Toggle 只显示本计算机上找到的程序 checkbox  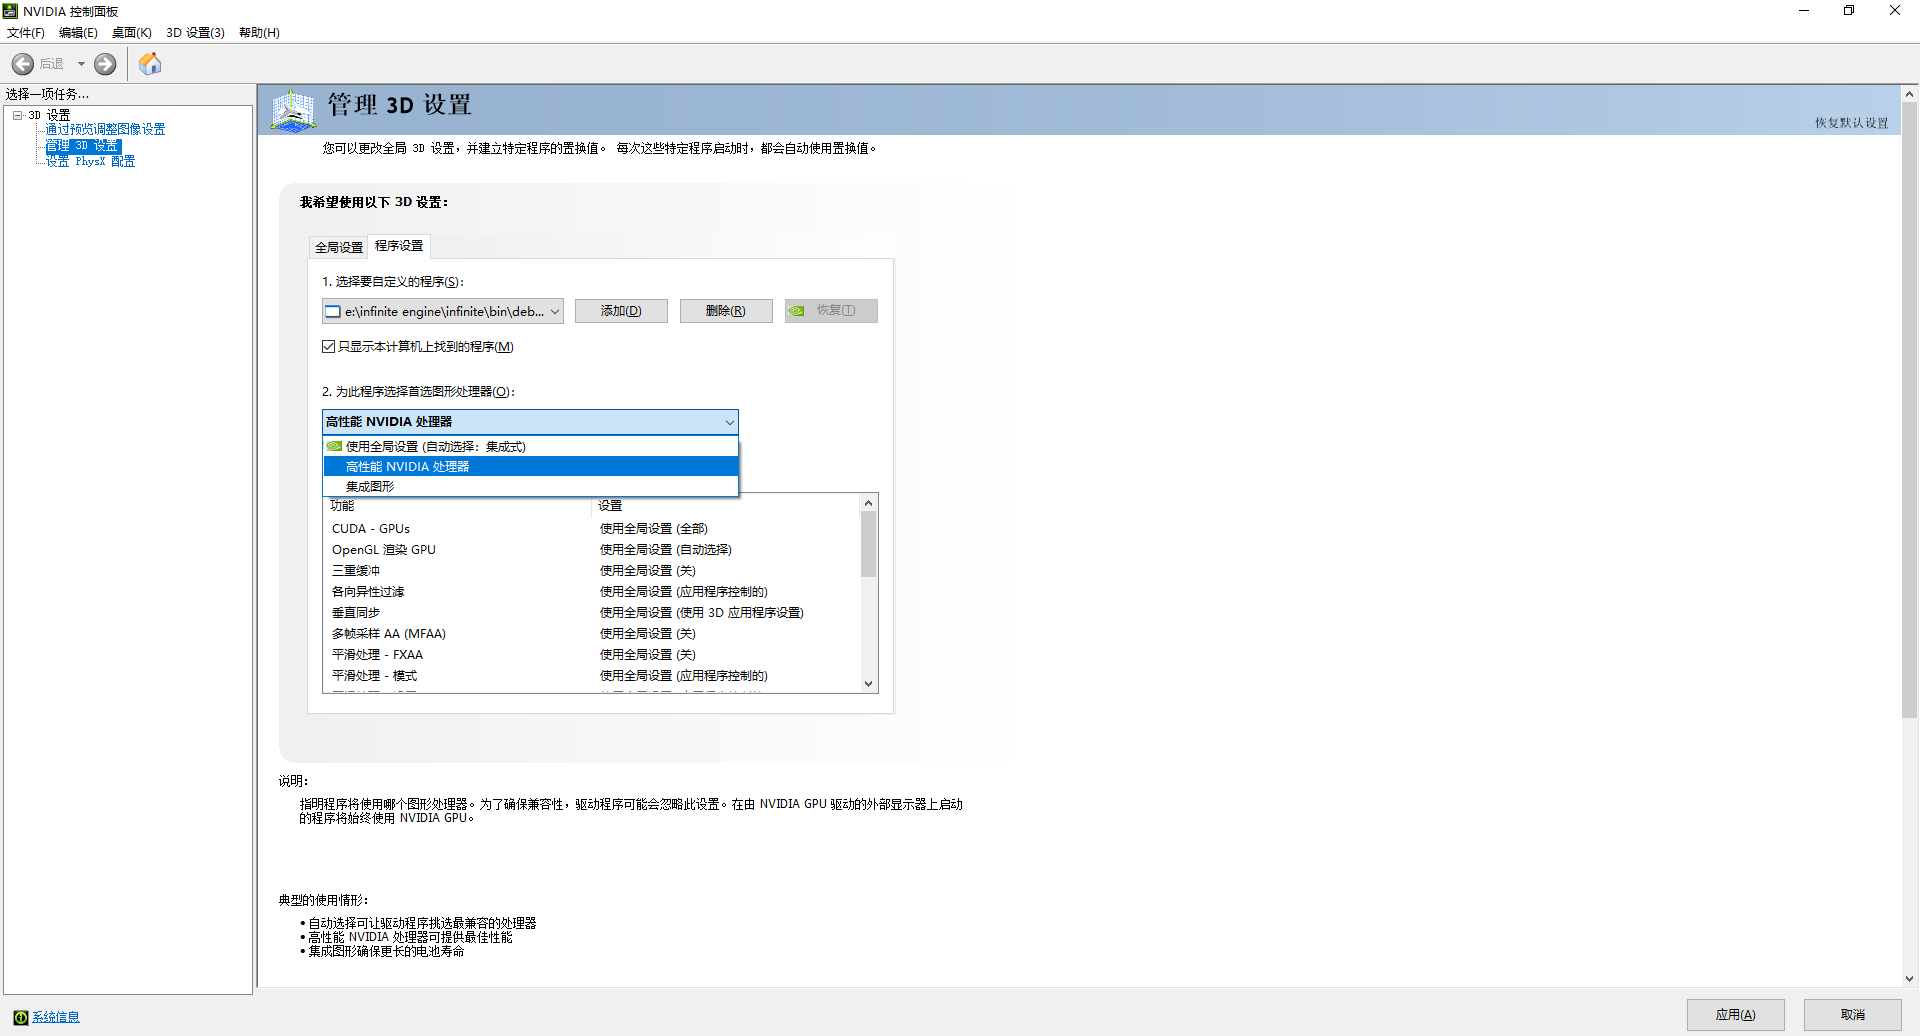328,347
